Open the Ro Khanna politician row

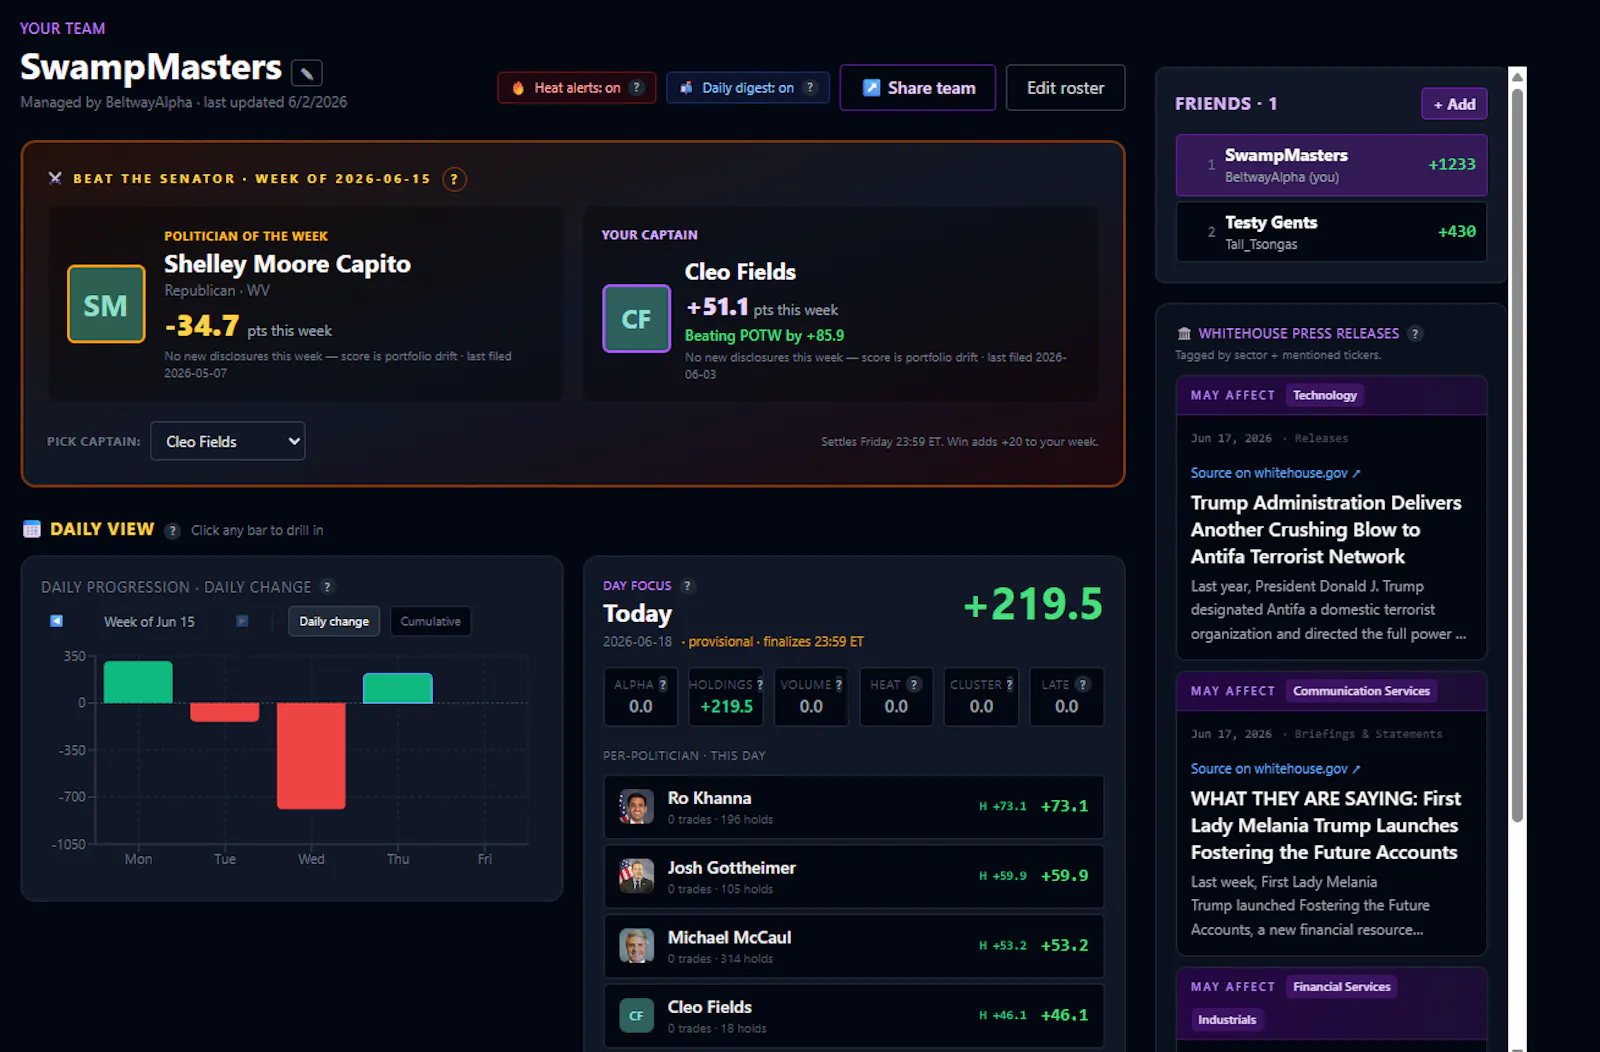[x=854, y=807]
